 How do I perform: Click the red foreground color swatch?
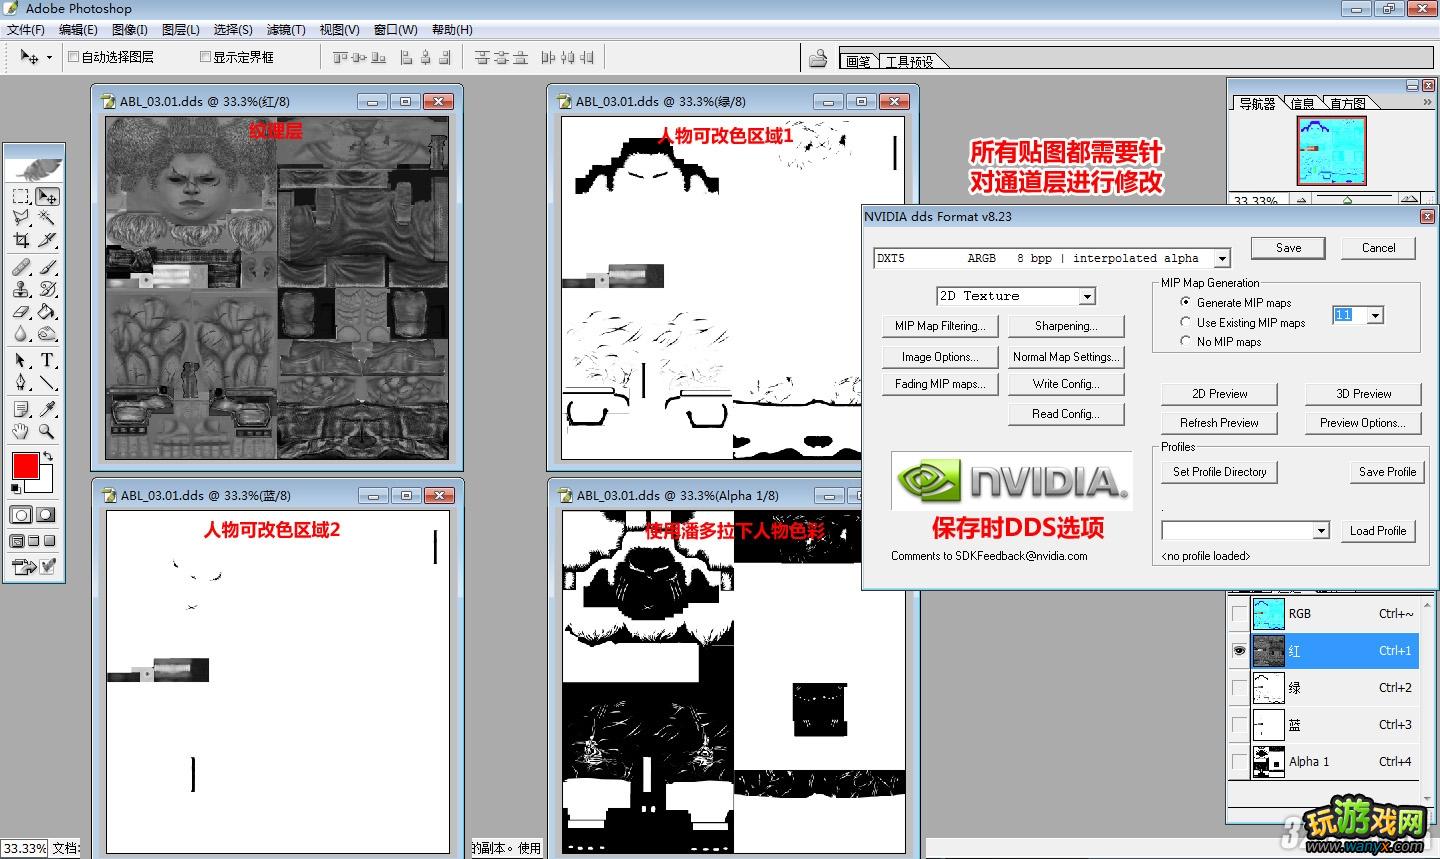pyautogui.click(x=25, y=466)
